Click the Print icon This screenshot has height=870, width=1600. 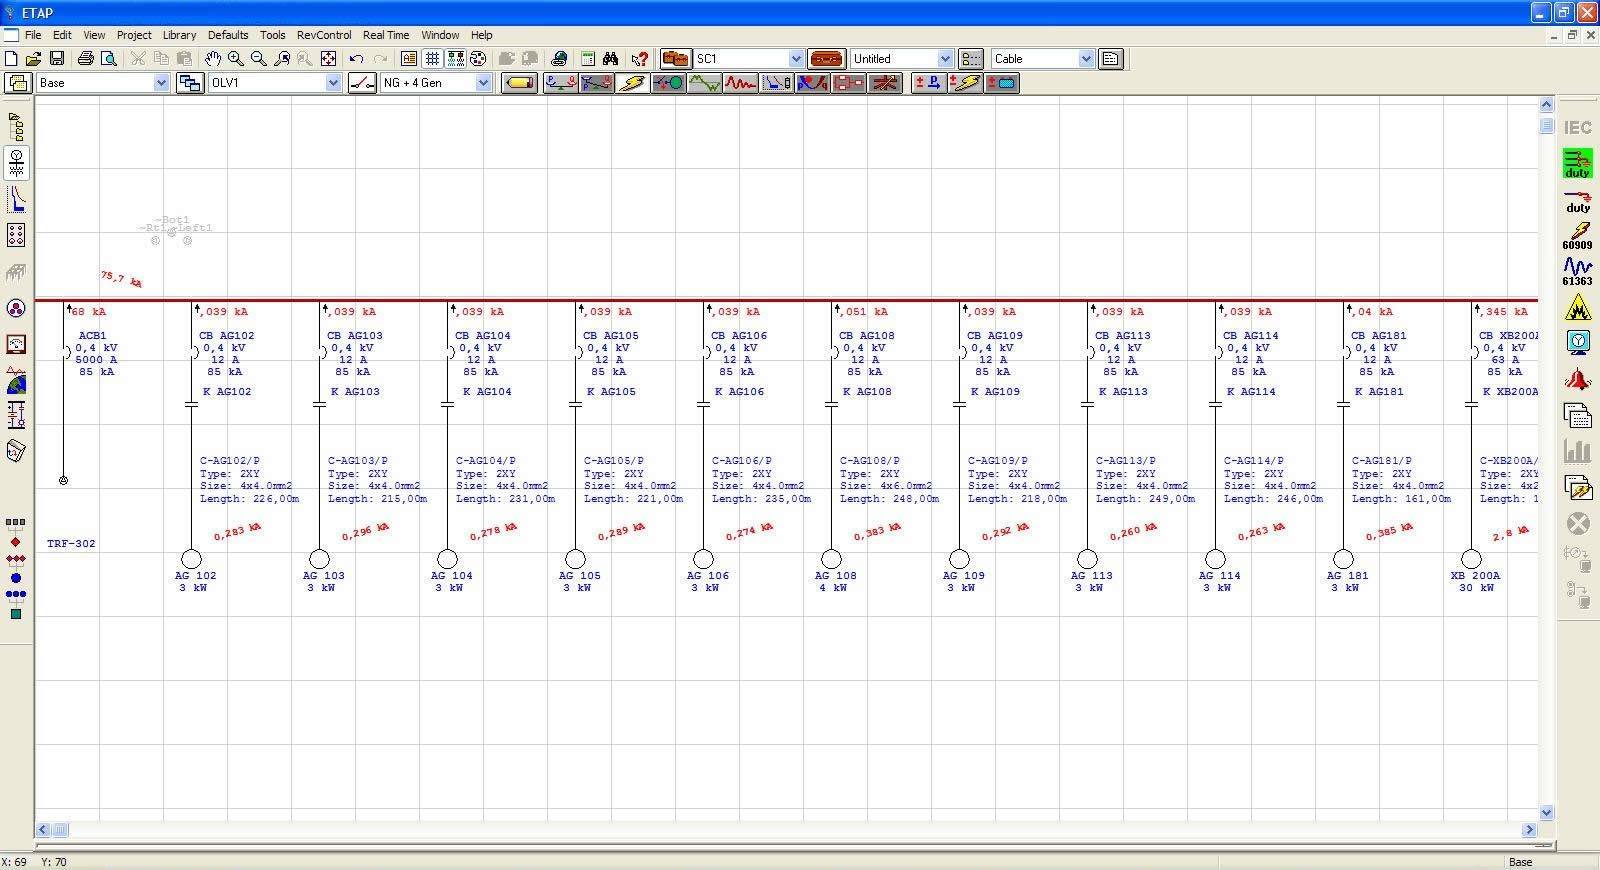point(86,59)
